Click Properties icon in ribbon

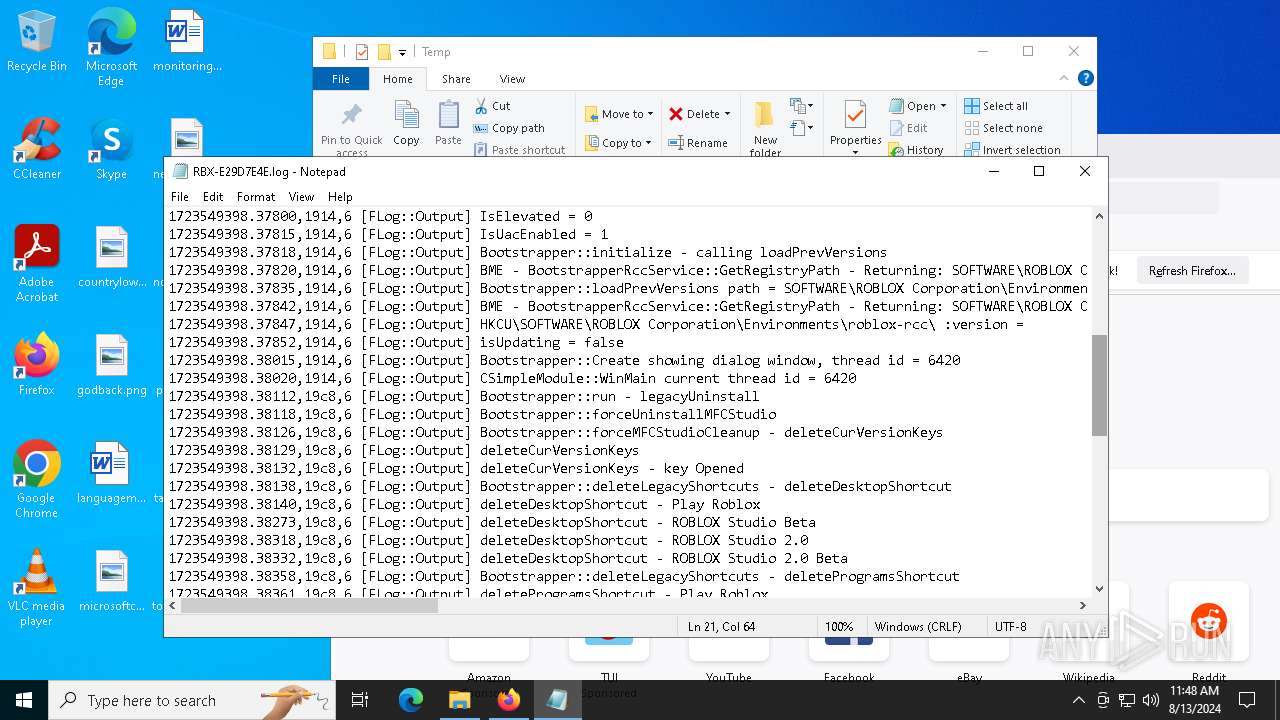(x=855, y=116)
